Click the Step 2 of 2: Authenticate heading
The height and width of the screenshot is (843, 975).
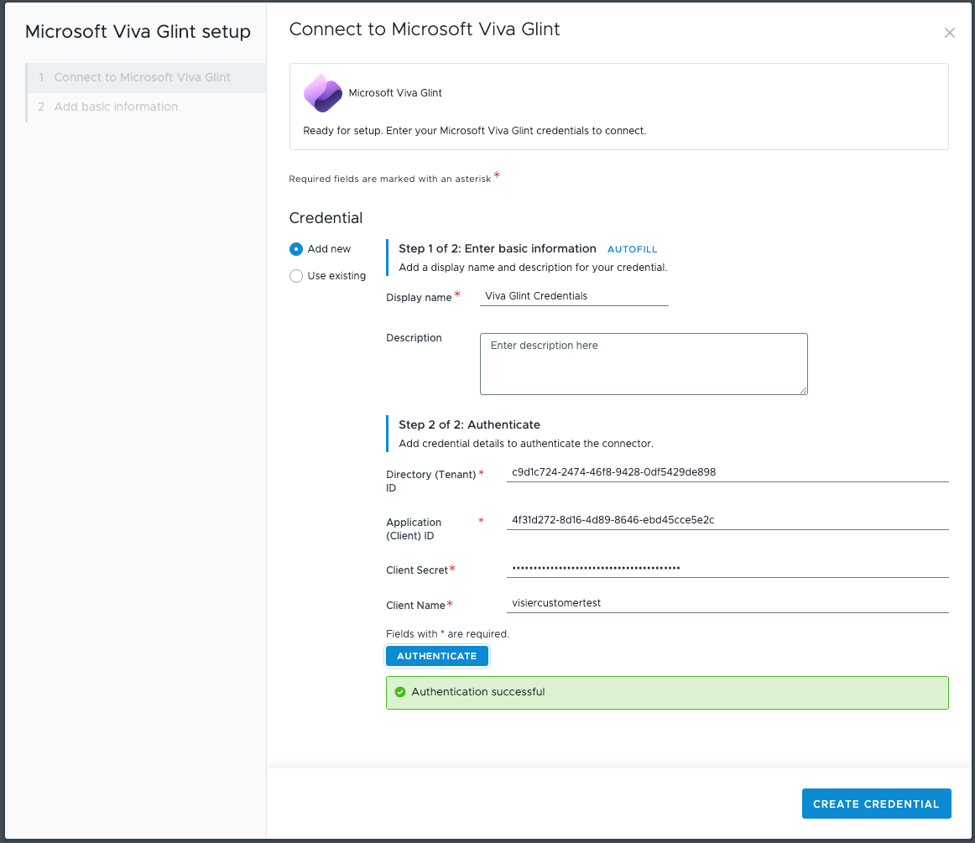coord(469,425)
